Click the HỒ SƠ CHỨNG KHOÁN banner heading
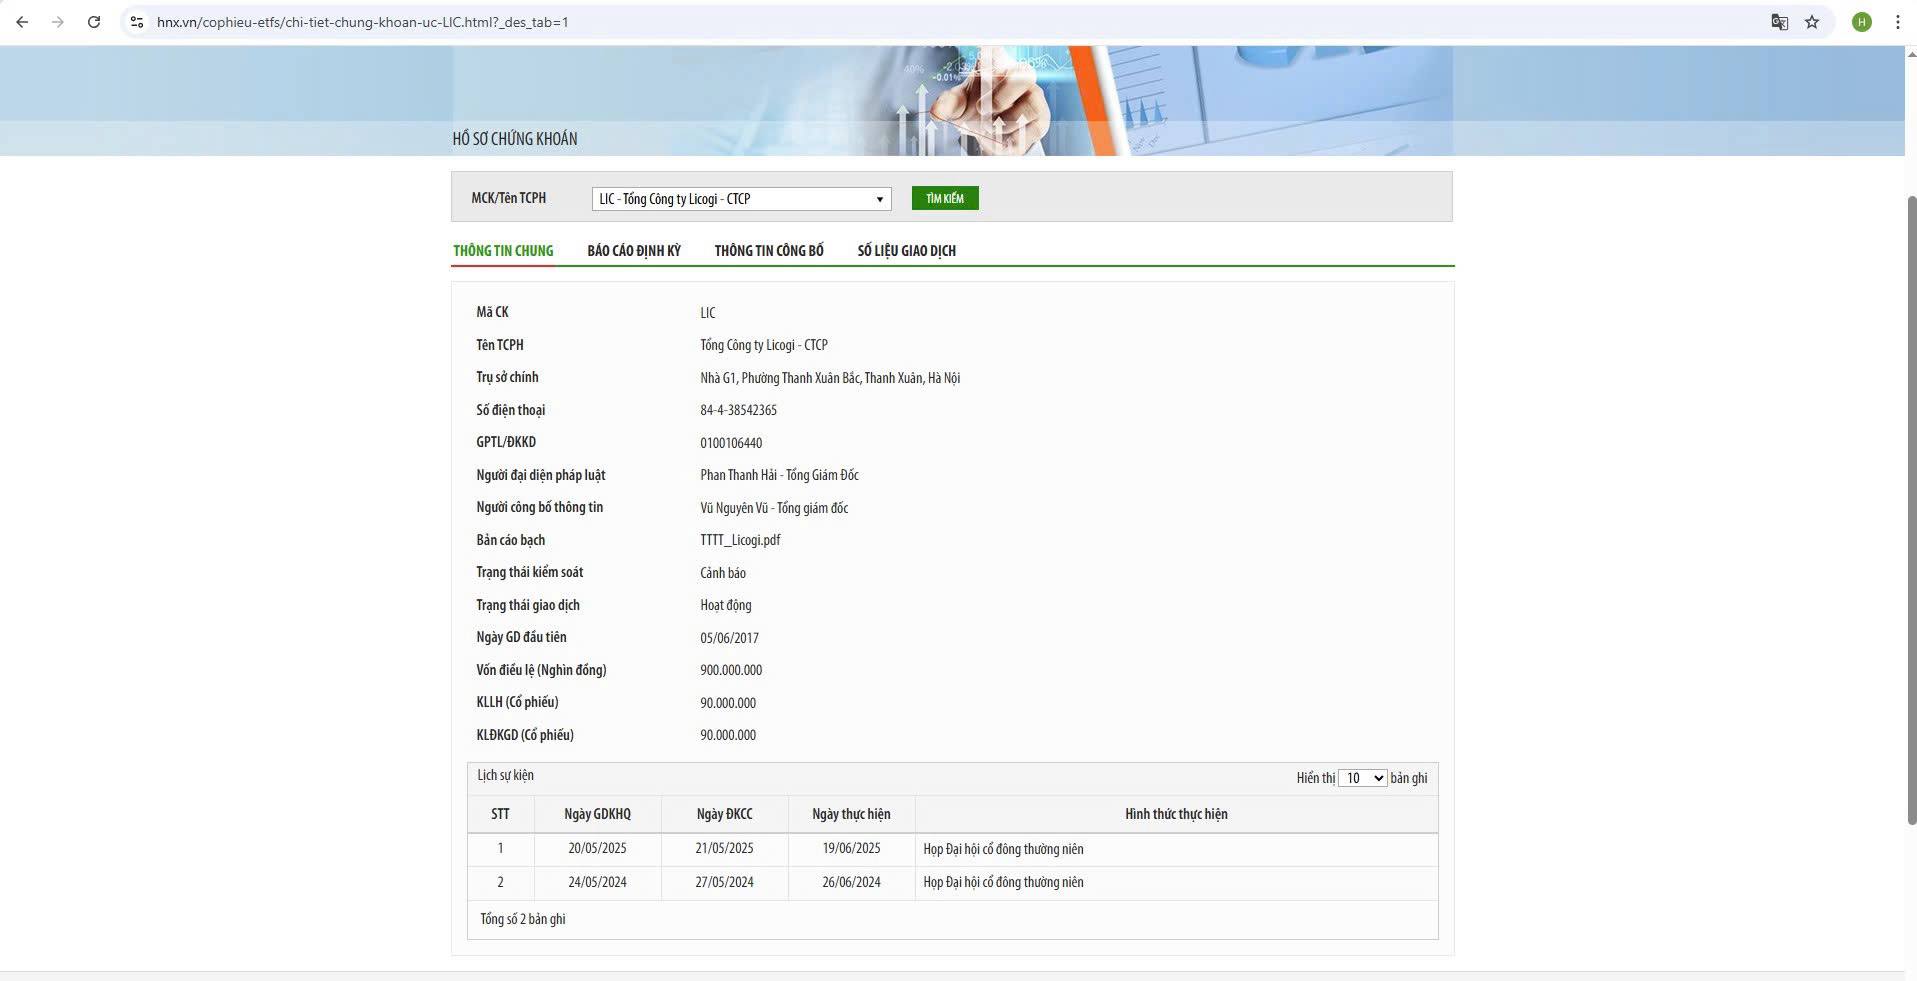The width and height of the screenshot is (1917, 981). pos(515,139)
